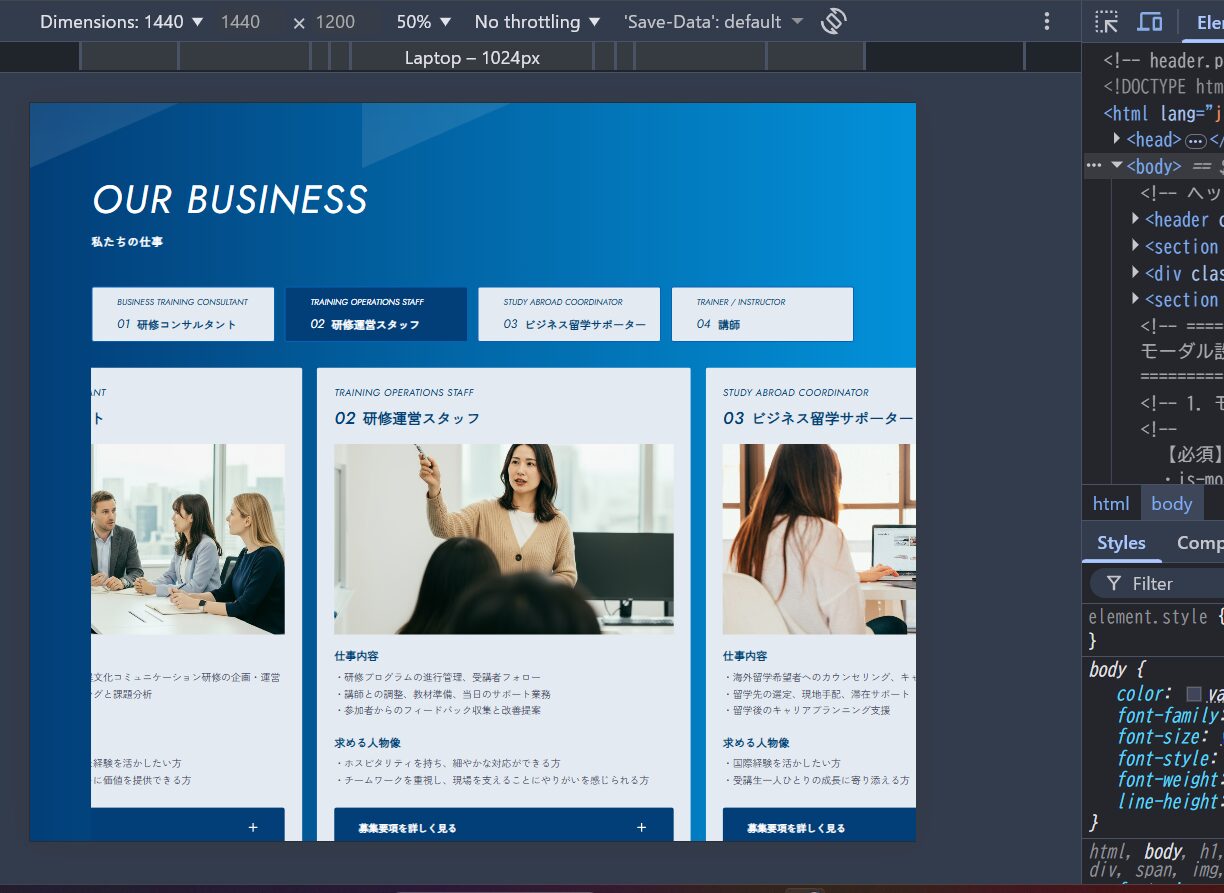Click the plus icon on 研修運営スタッフ card button
This screenshot has height=893, width=1224.
[641, 827]
